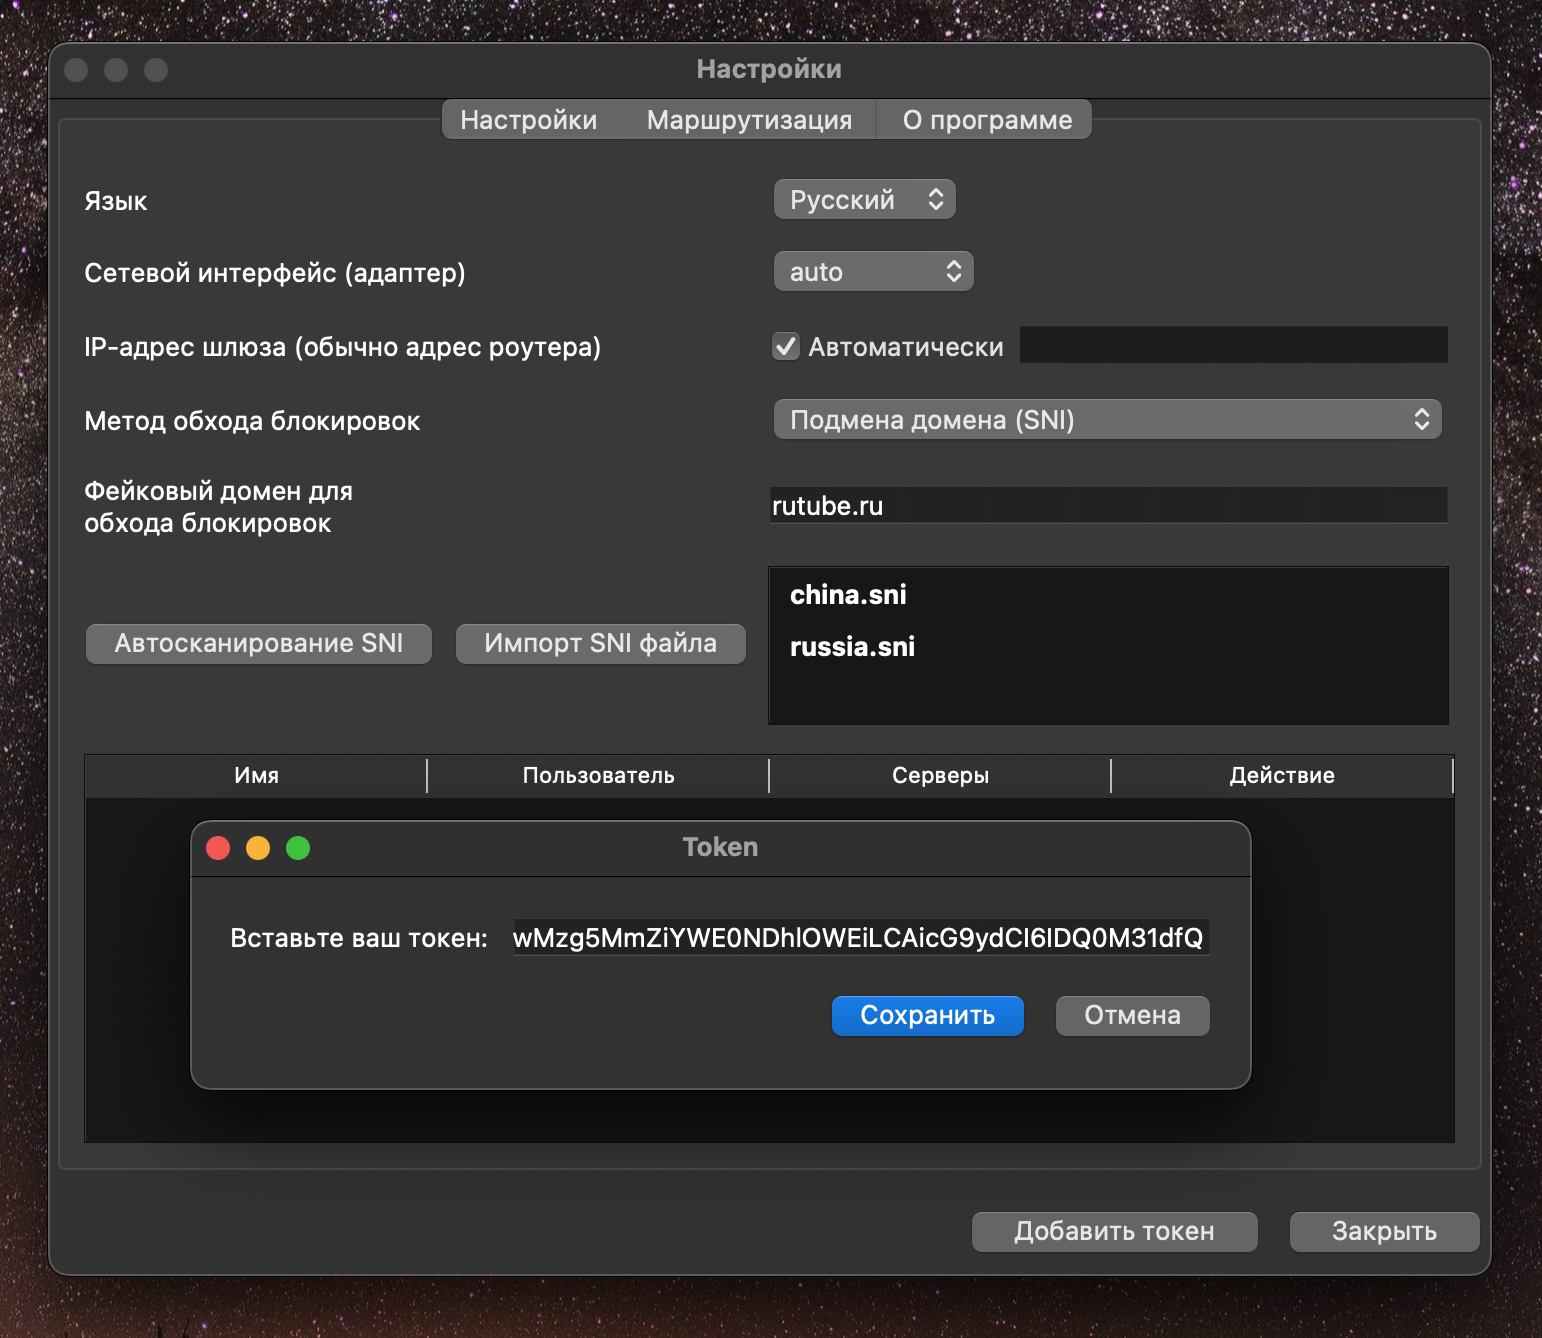Open the Маршрутизация tab
Image resolution: width=1542 pixels, height=1338 pixels.
coord(749,120)
